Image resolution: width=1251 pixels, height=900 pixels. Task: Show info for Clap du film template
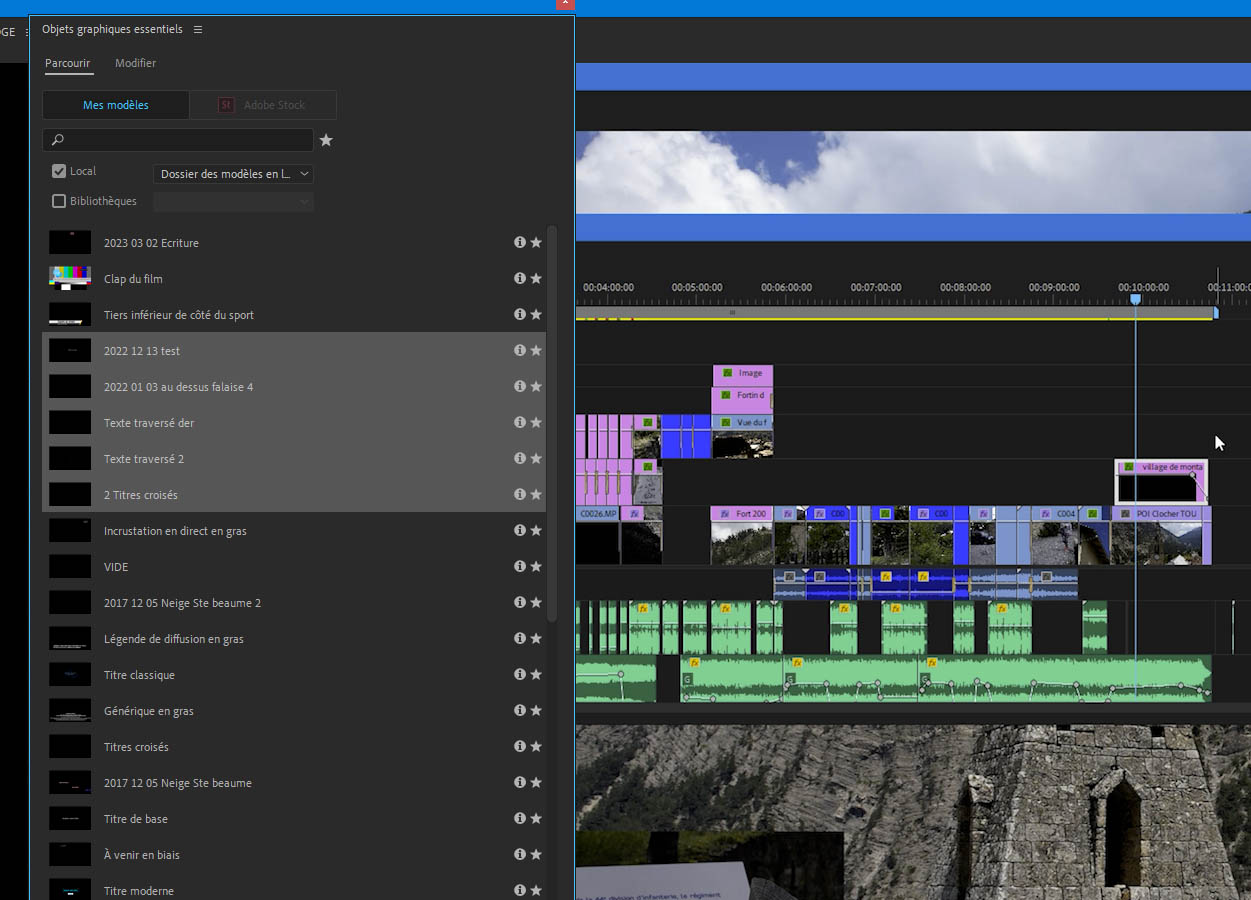pos(519,278)
